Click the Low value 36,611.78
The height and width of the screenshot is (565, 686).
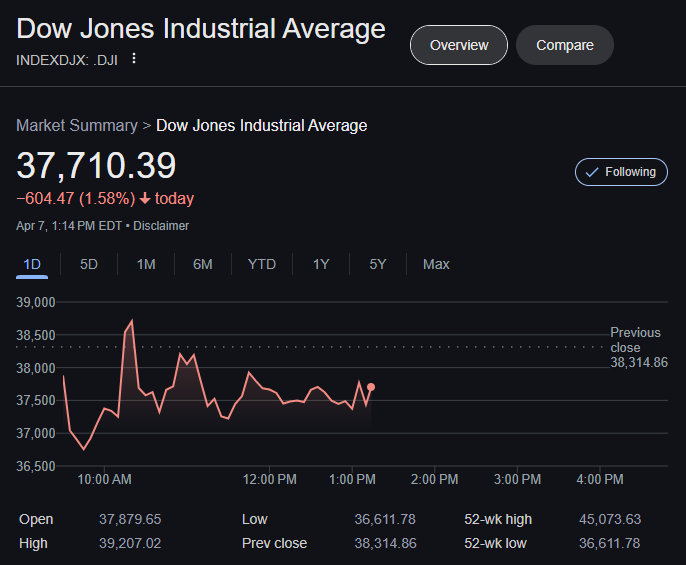385,519
